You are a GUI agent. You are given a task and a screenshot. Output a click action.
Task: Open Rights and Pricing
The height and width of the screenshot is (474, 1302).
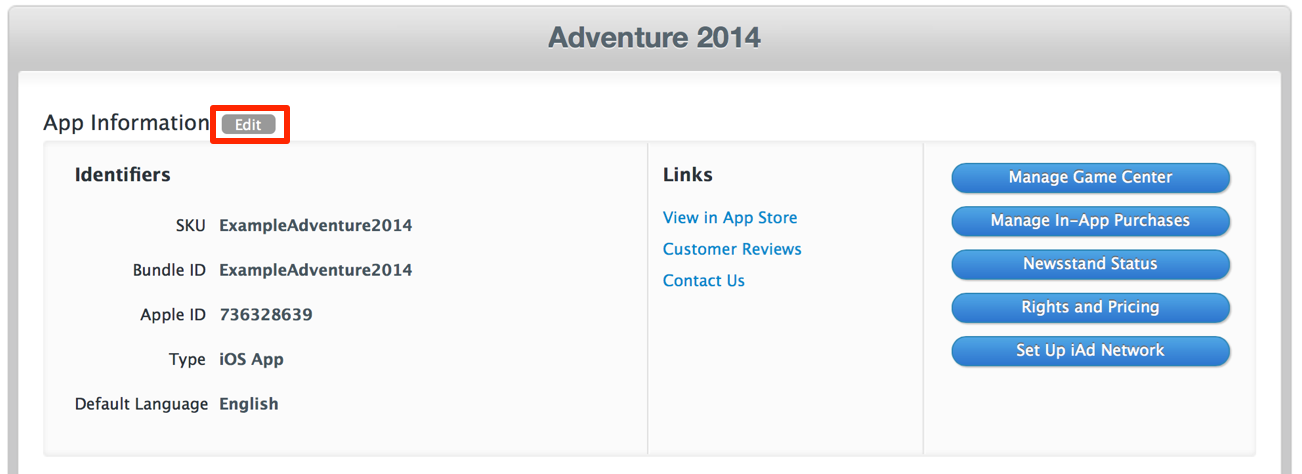tap(1090, 308)
